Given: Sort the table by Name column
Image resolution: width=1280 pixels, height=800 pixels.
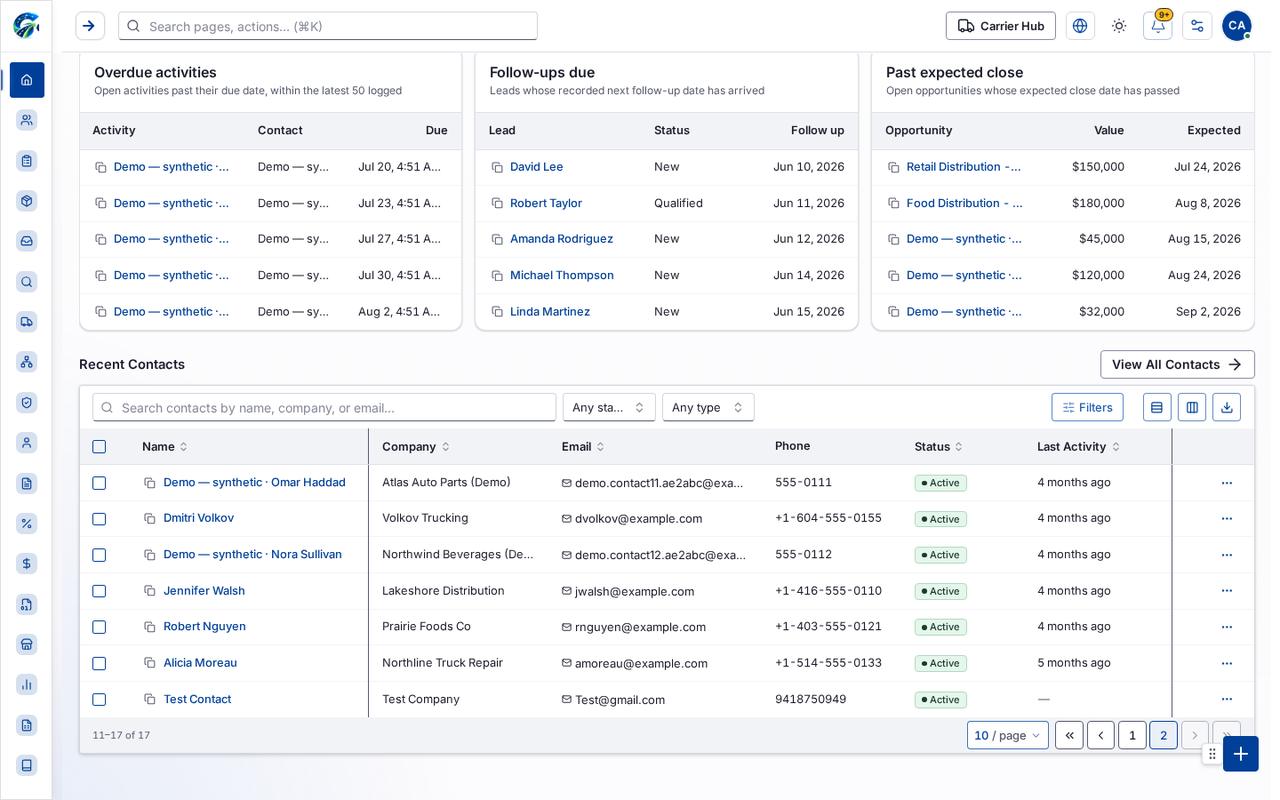Looking at the screenshot, I should 165,447.
